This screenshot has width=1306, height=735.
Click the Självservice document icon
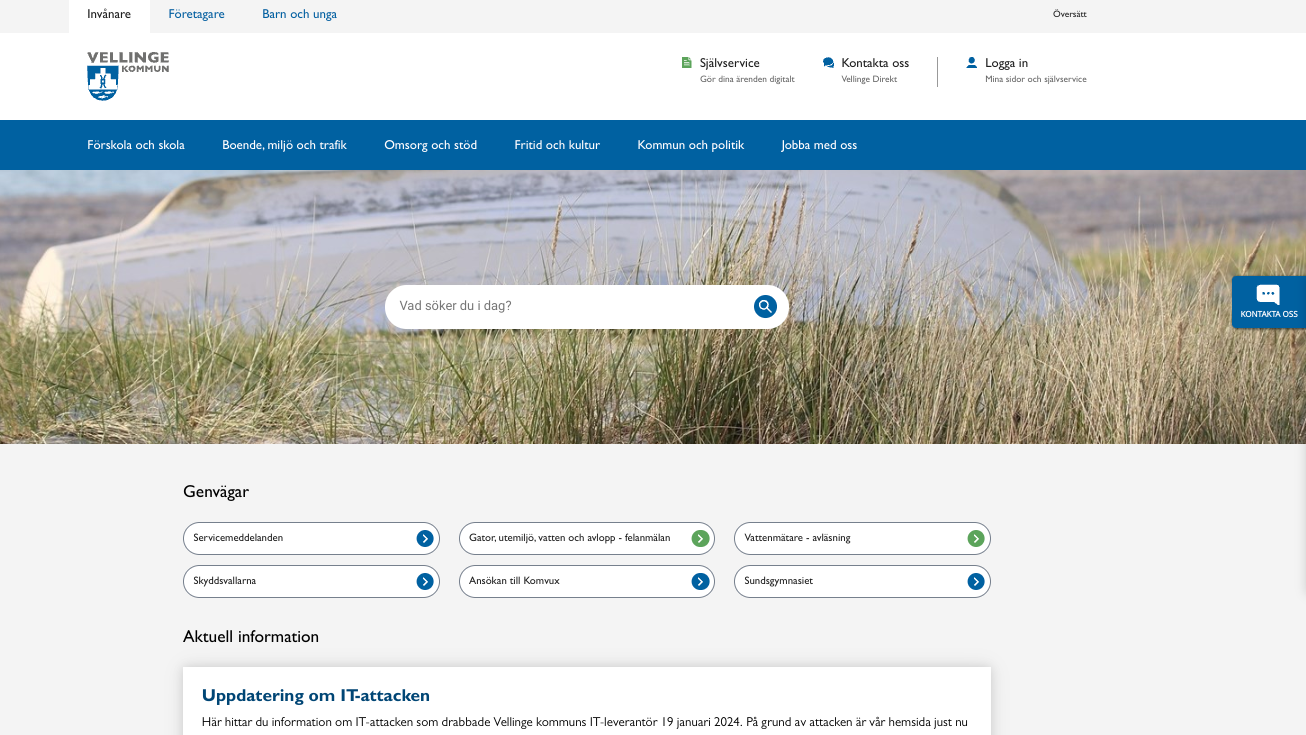(687, 62)
